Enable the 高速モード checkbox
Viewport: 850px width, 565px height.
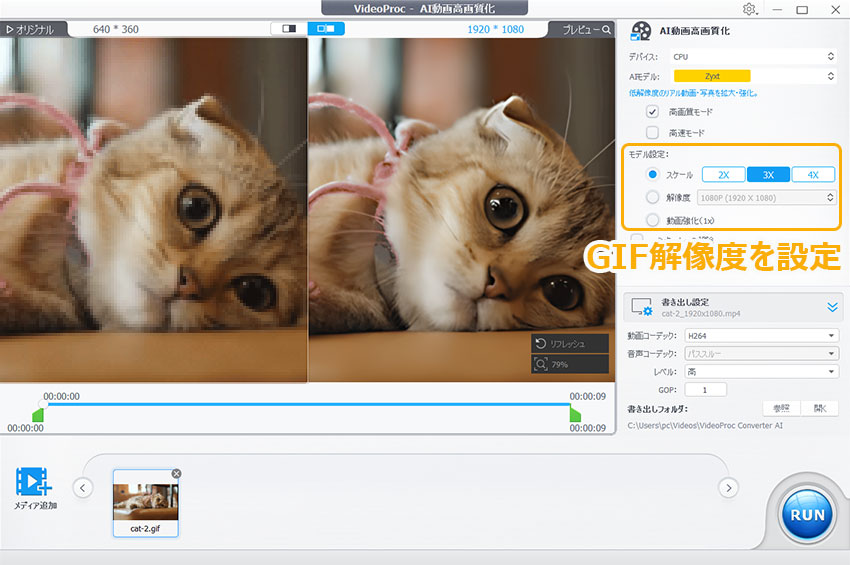653,132
